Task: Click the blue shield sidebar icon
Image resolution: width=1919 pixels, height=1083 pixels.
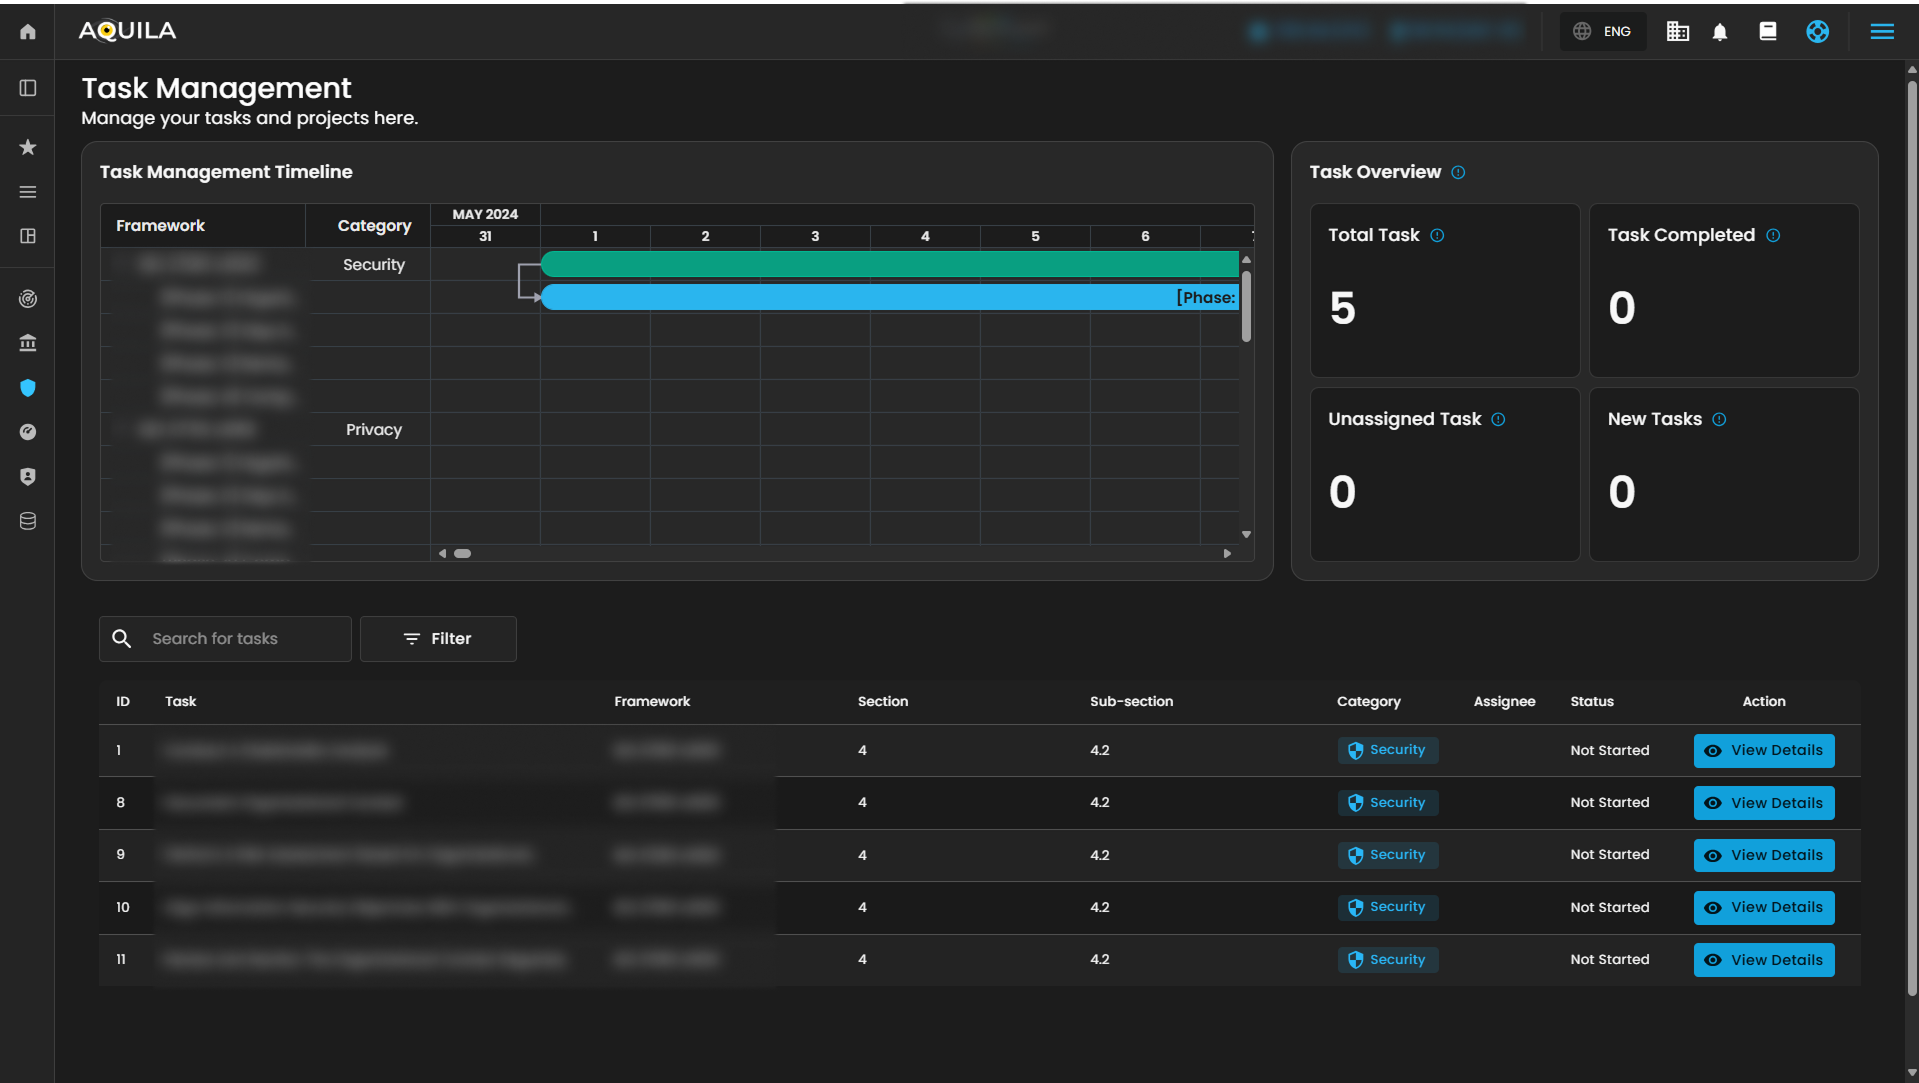Action: point(28,388)
